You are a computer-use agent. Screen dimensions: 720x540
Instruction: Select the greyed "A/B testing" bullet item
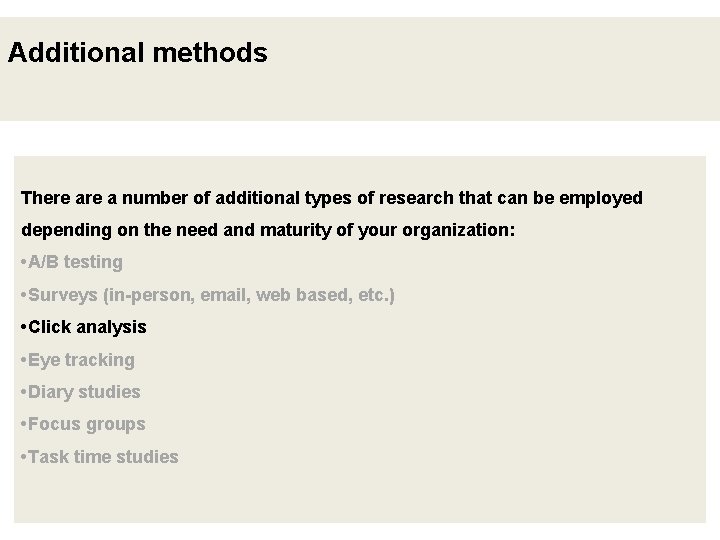pos(72,262)
